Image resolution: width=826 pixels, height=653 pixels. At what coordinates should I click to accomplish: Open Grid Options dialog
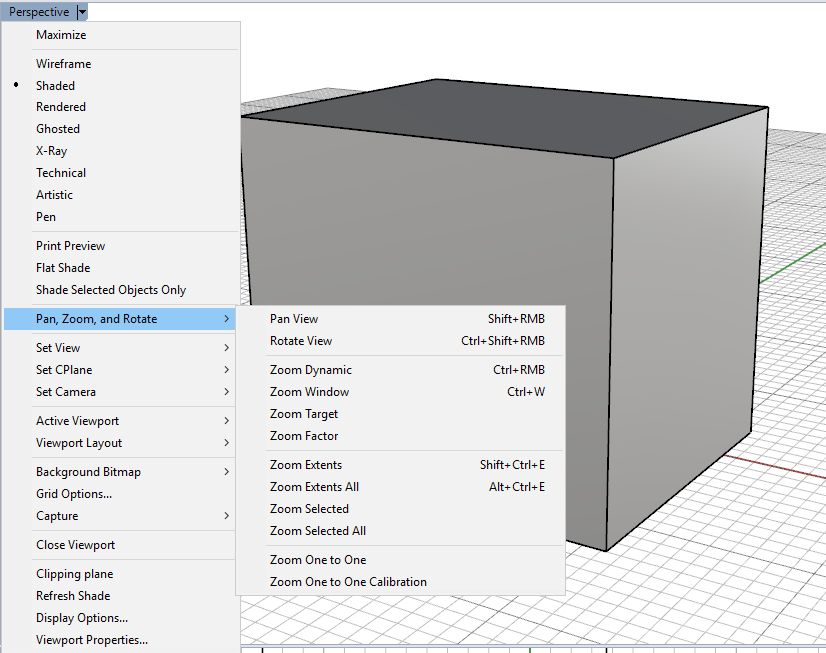[x=120, y=494]
